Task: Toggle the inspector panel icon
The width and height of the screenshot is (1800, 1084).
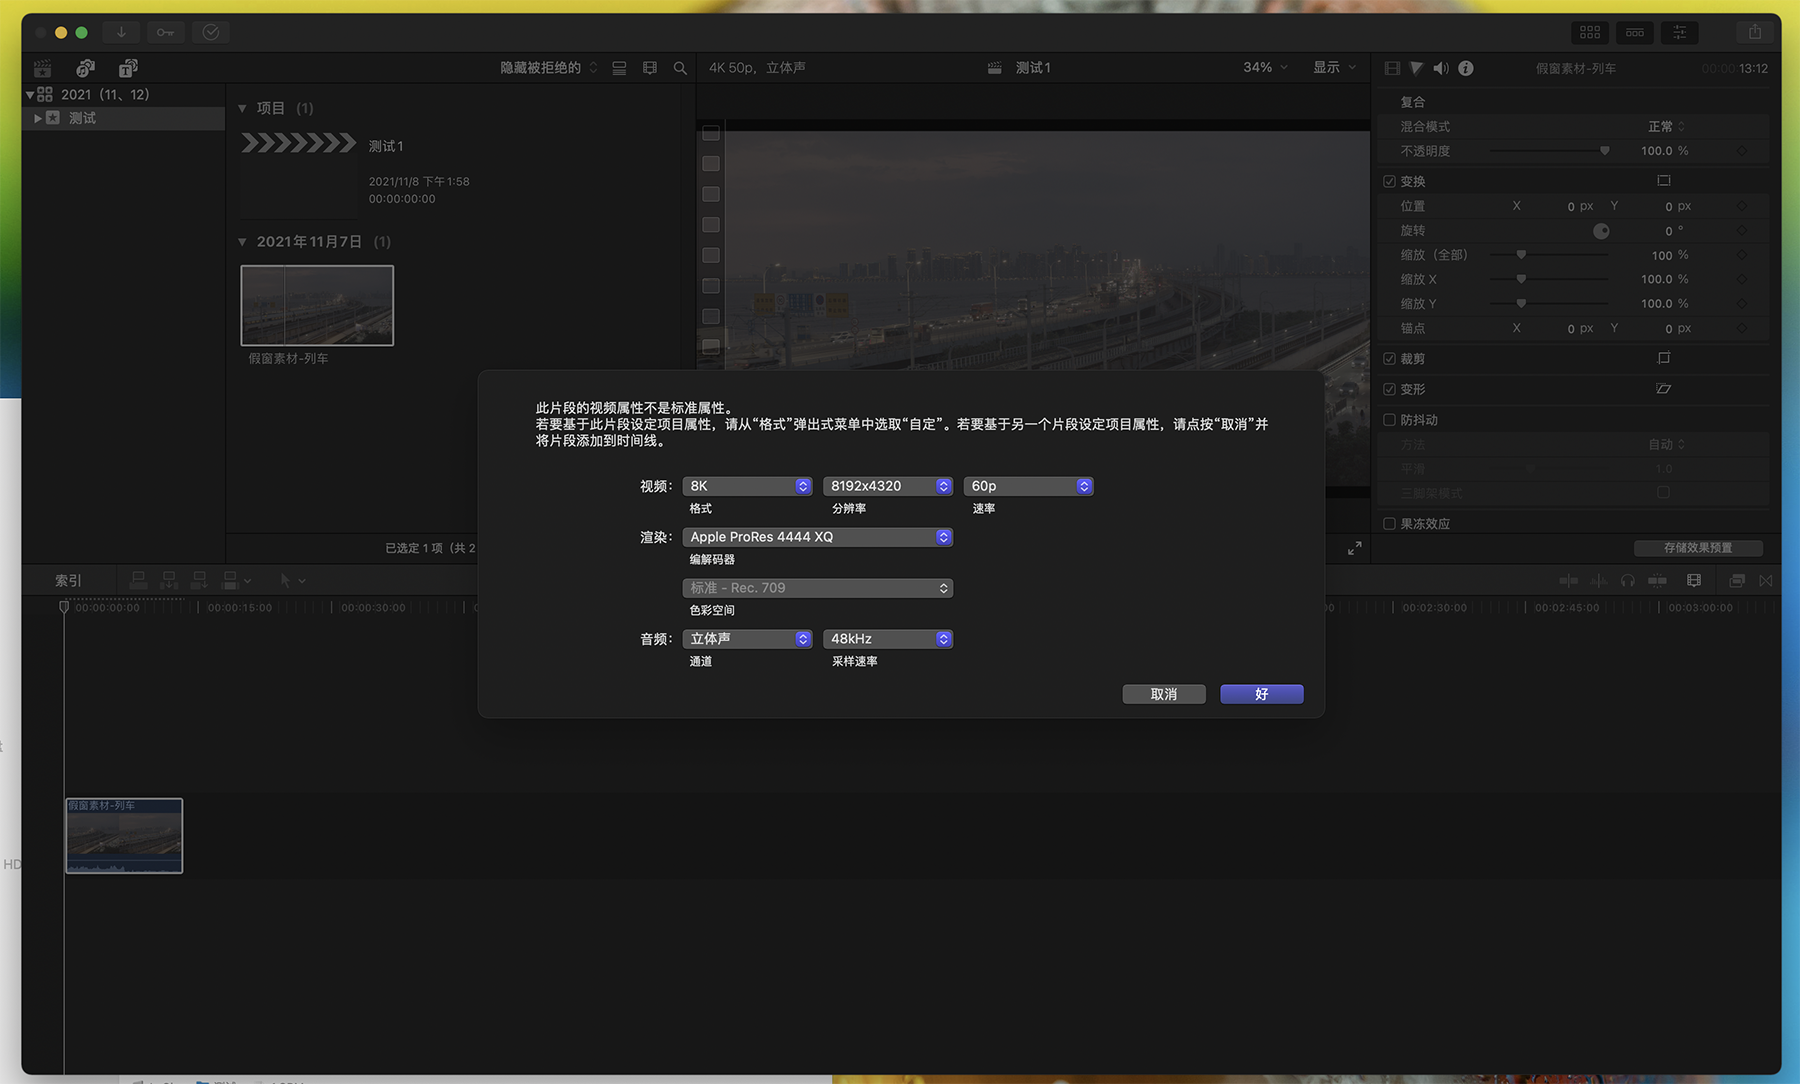Action: [1679, 32]
